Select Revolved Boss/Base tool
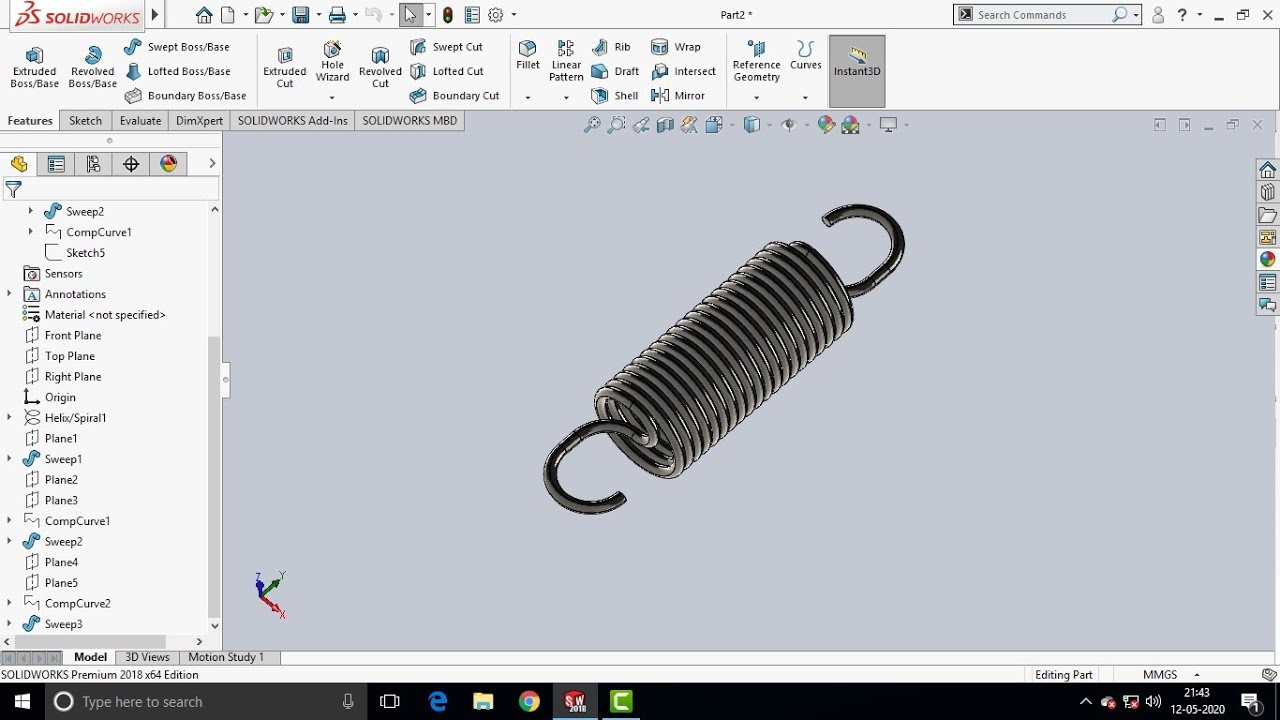1280x720 pixels. (x=92, y=67)
